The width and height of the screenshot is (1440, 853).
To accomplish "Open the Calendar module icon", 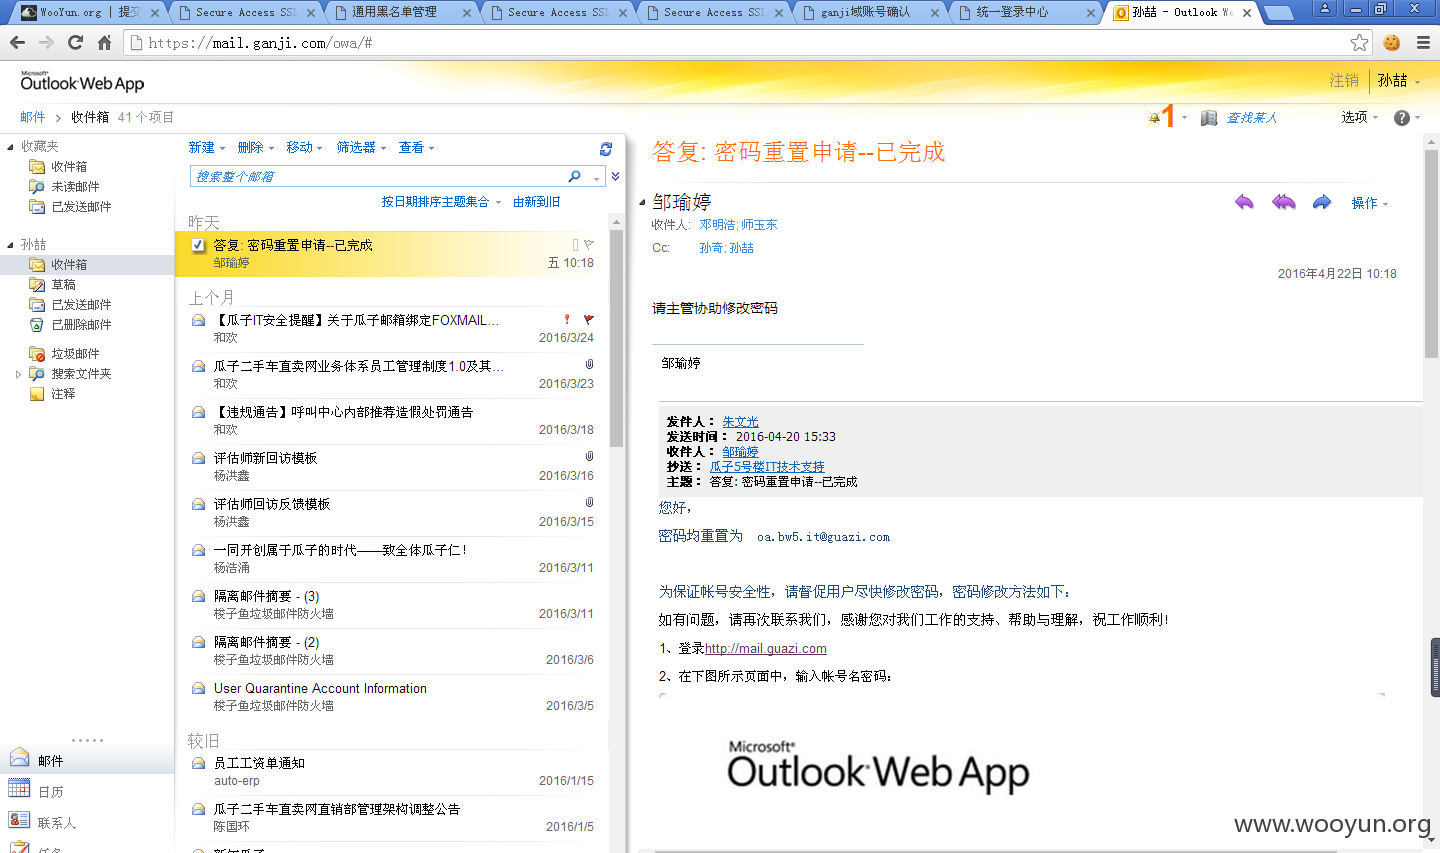I will pos(19,788).
